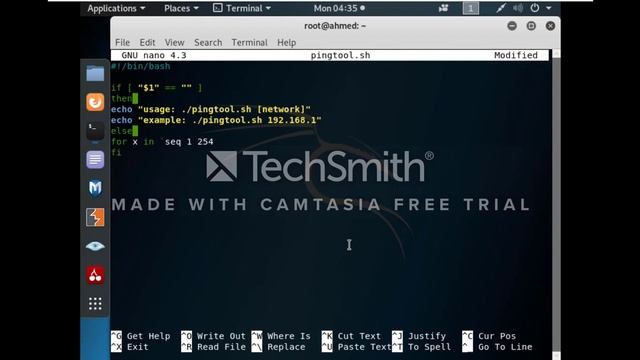Open the Help menu

(x=286, y=42)
